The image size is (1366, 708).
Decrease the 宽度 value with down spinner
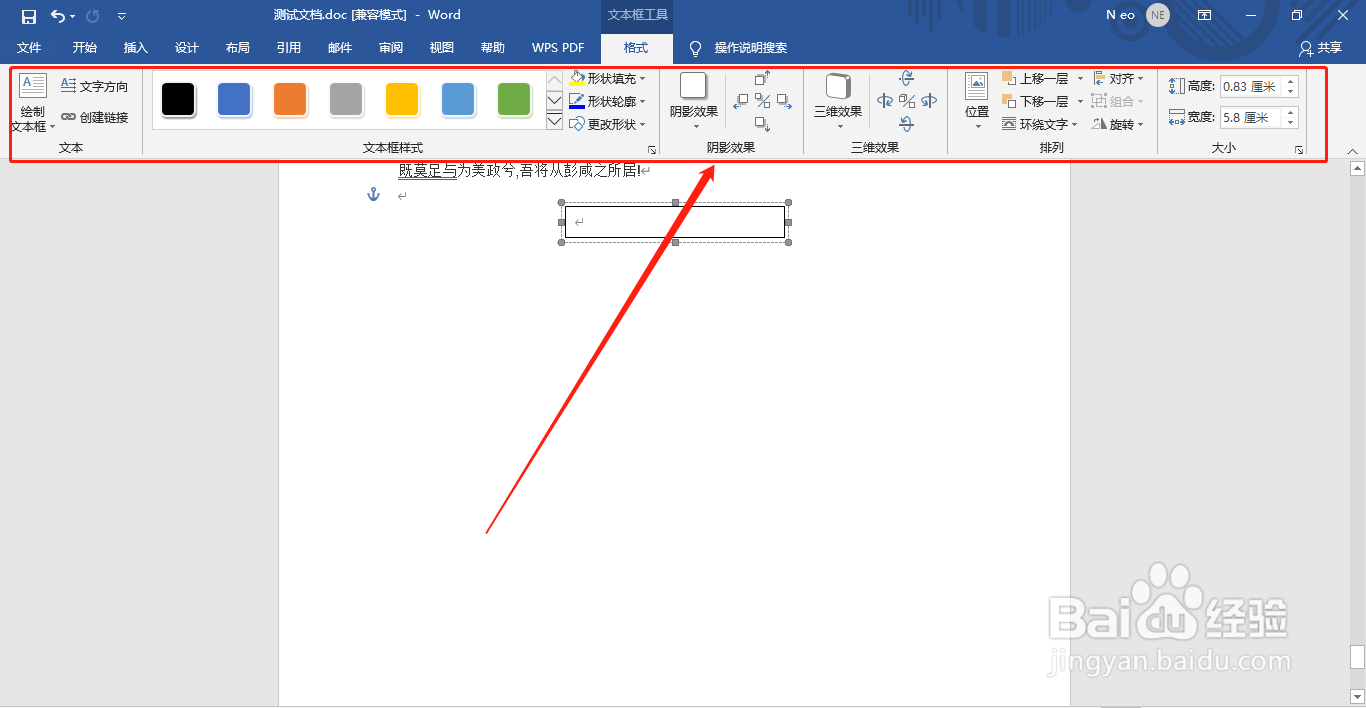1290,122
